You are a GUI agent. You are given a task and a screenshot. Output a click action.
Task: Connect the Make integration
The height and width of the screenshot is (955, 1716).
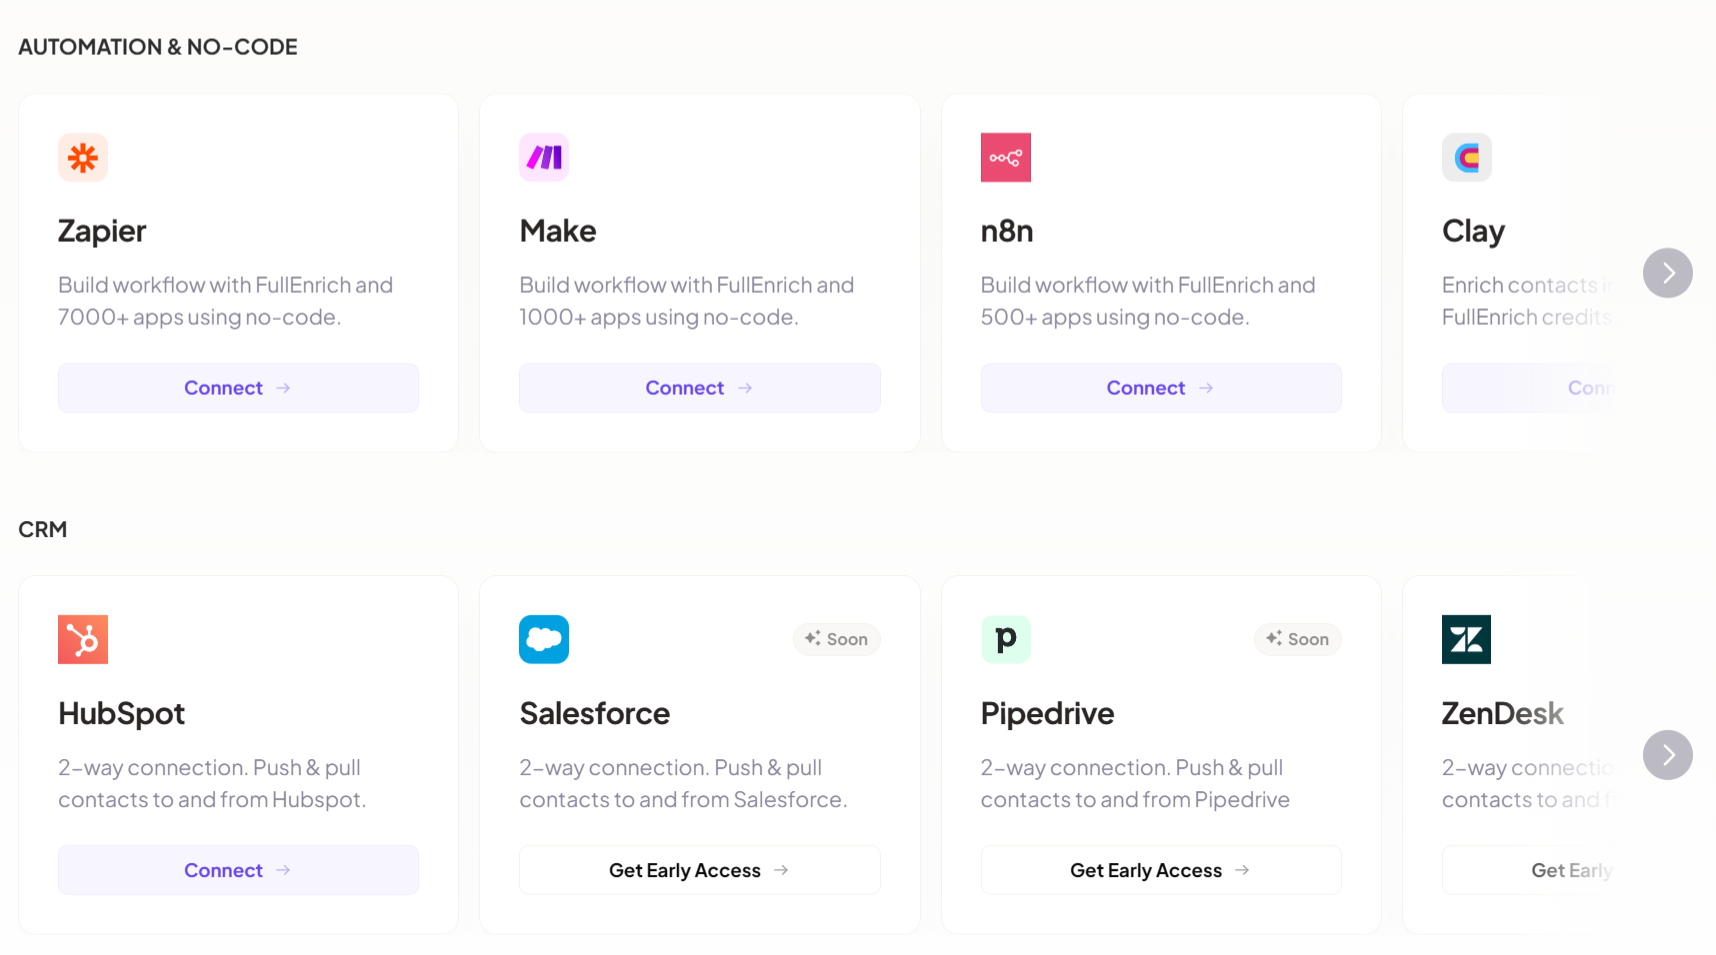[699, 388]
